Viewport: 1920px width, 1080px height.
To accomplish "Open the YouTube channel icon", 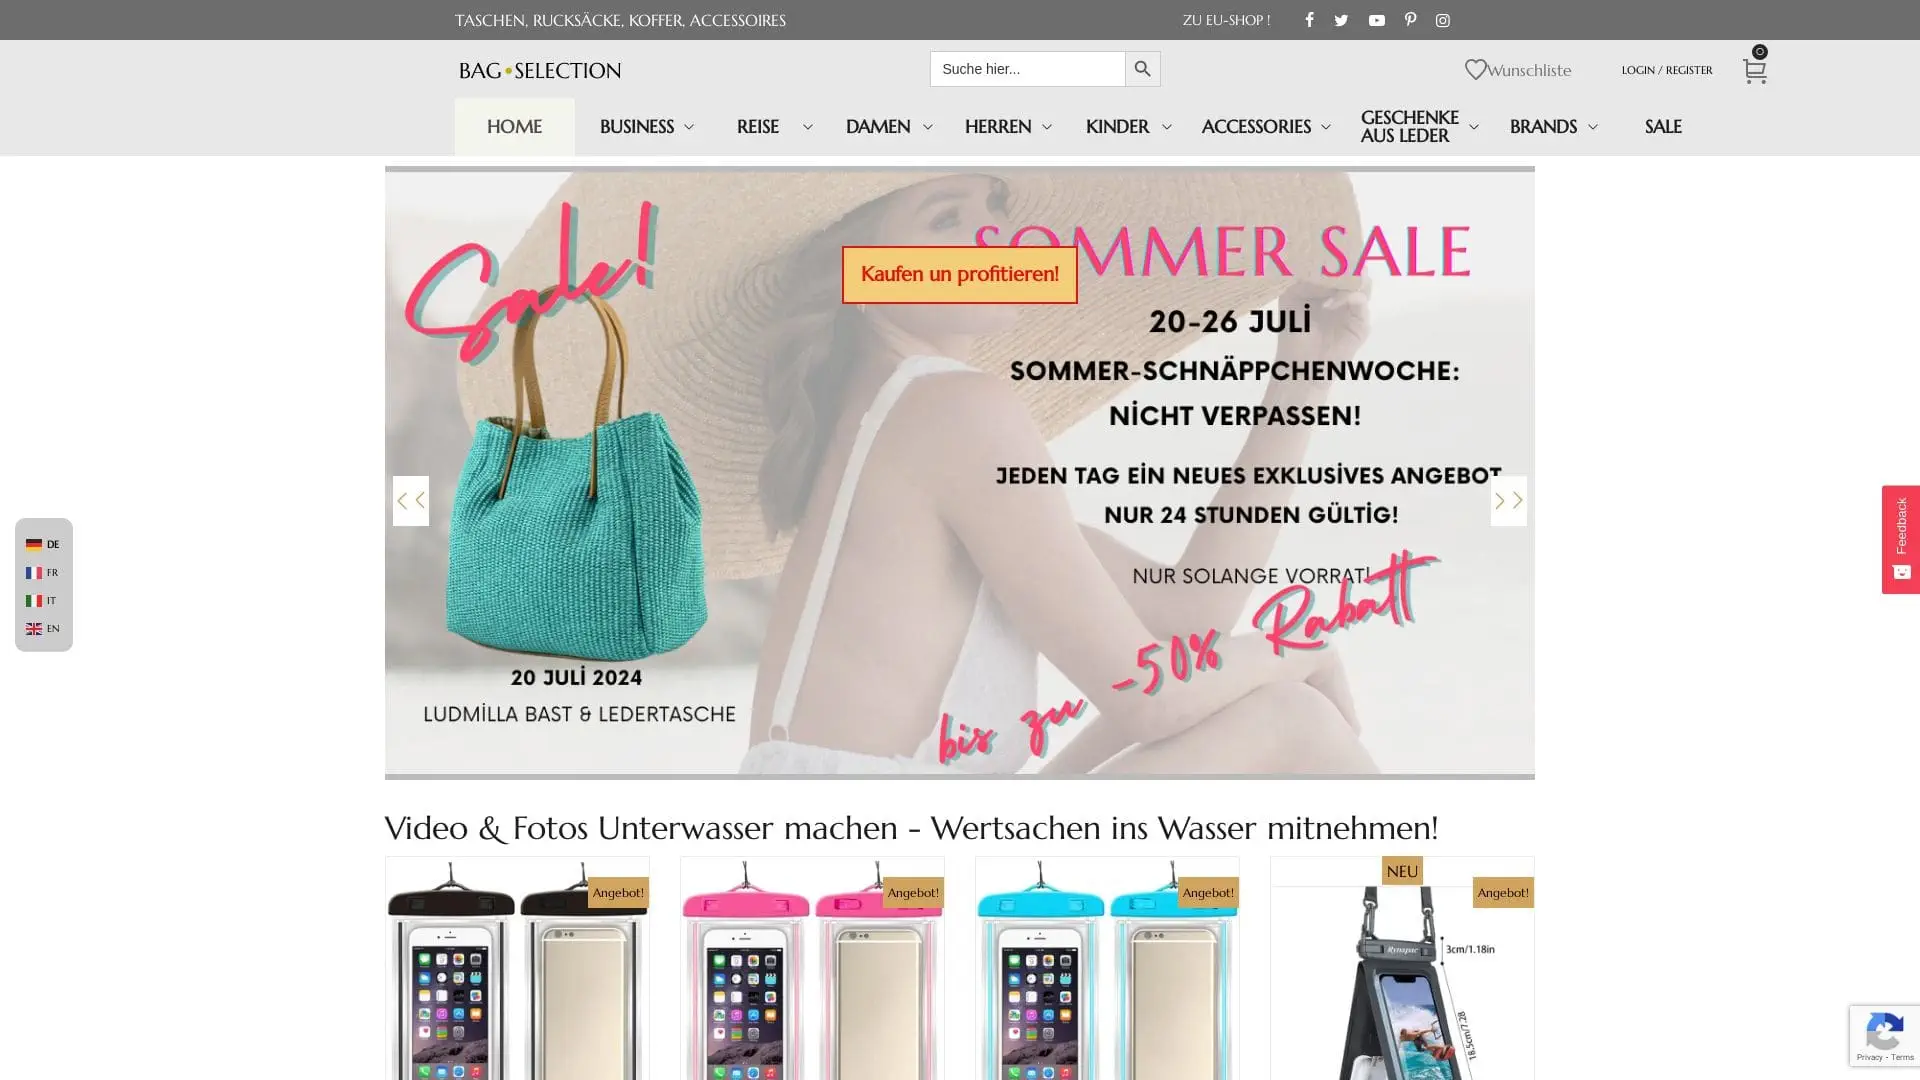I will [1377, 20].
